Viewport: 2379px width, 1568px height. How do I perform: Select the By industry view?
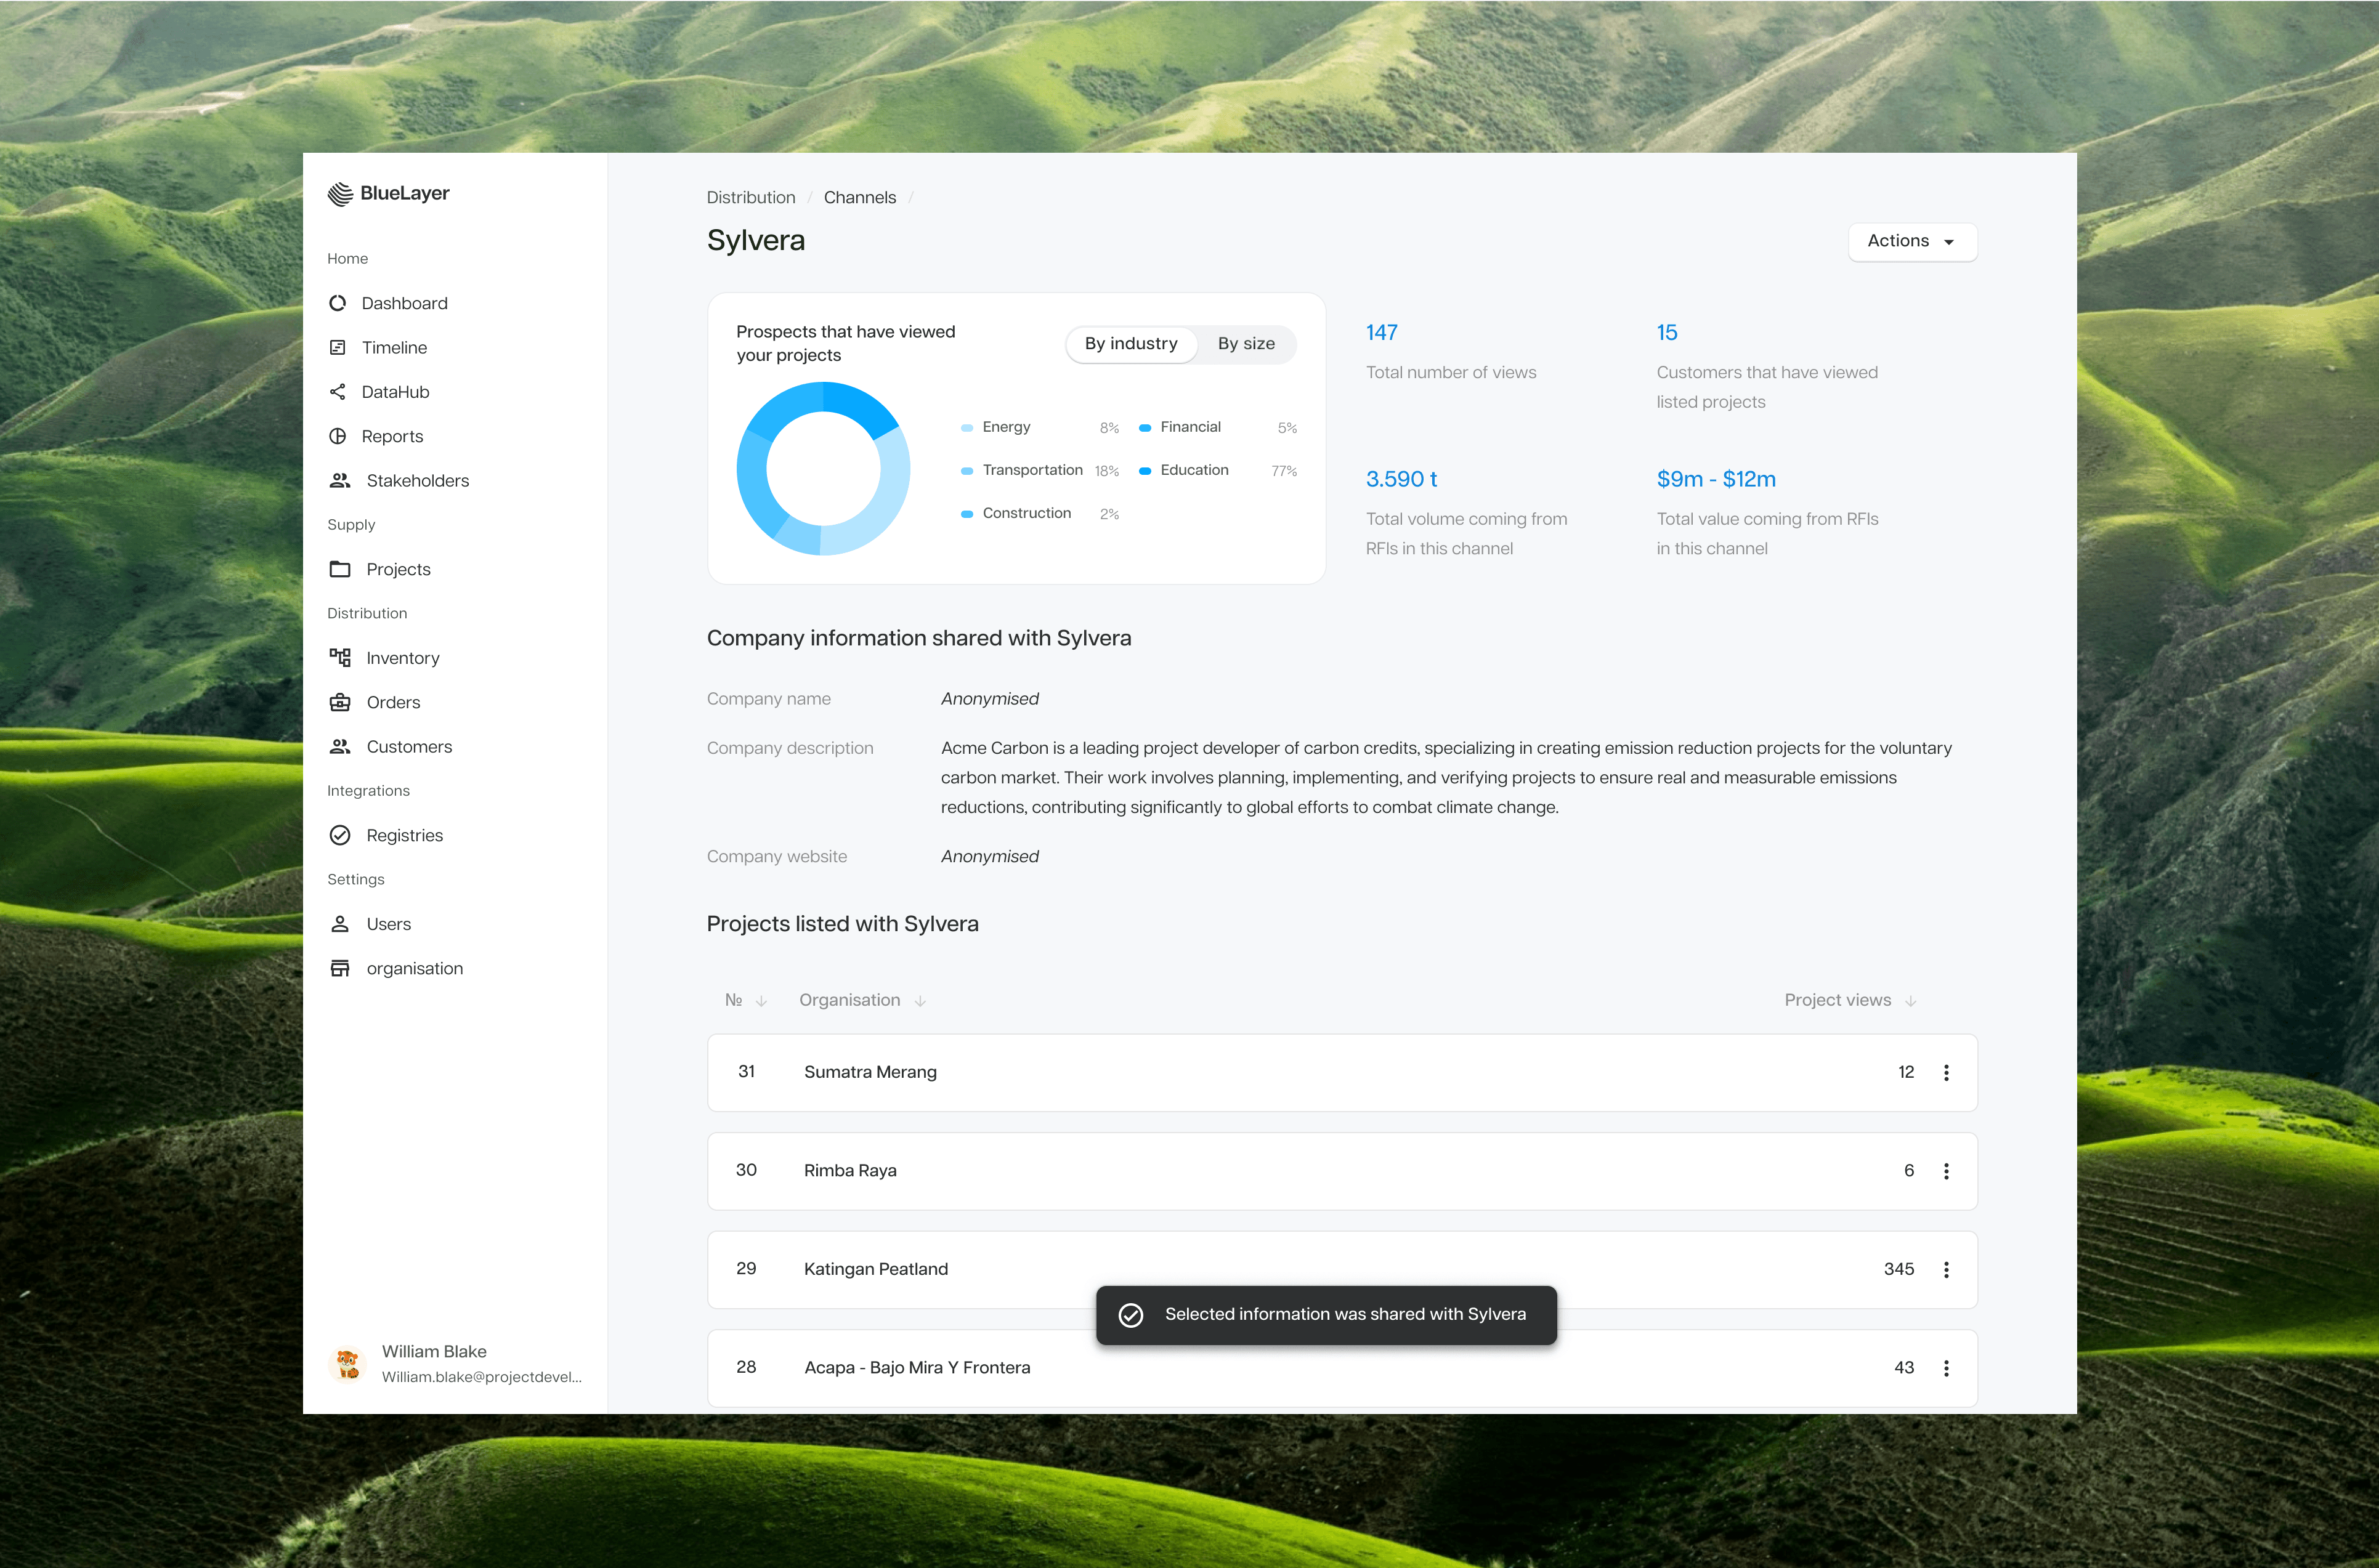pyautogui.click(x=1131, y=344)
